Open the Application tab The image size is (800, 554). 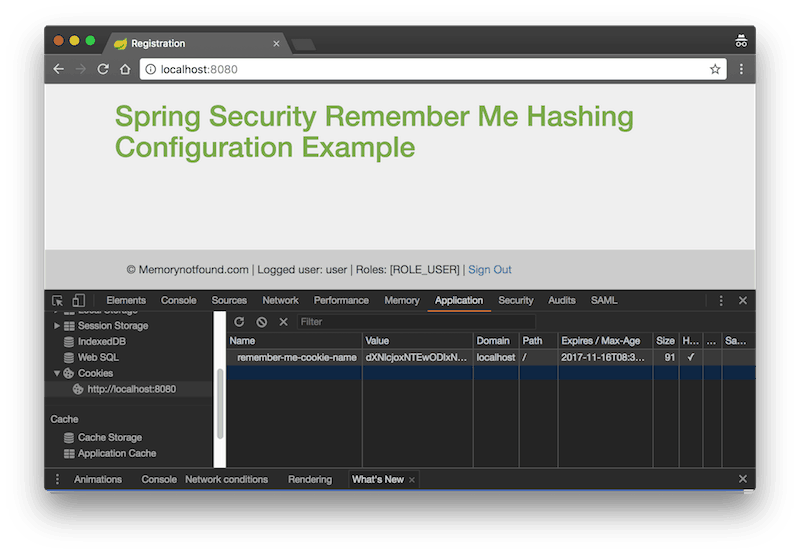[459, 300]
